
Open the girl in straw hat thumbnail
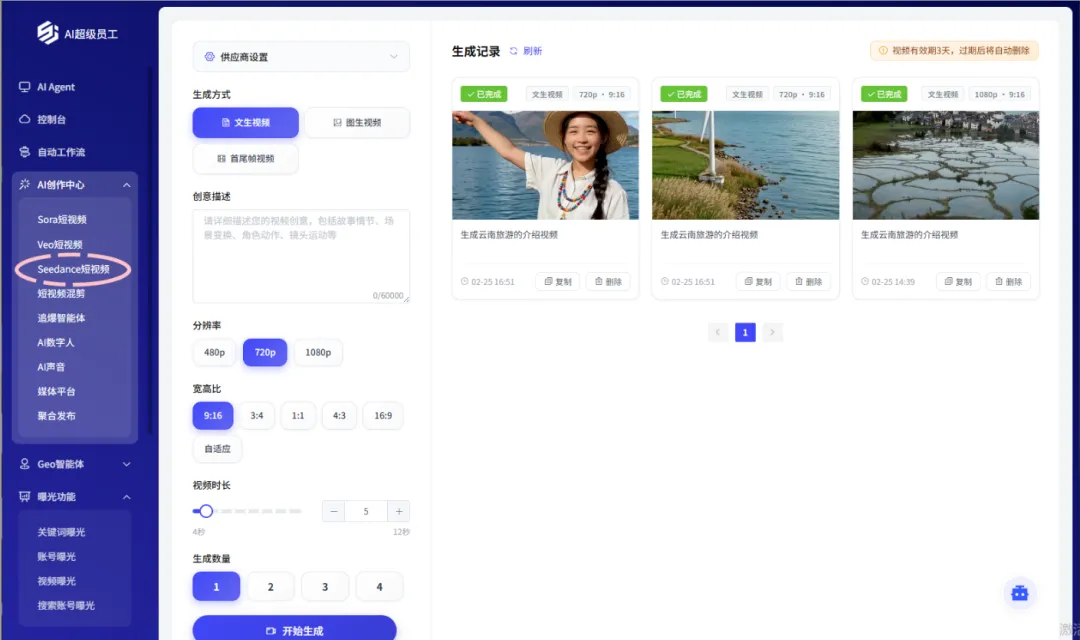coord(546,165)
